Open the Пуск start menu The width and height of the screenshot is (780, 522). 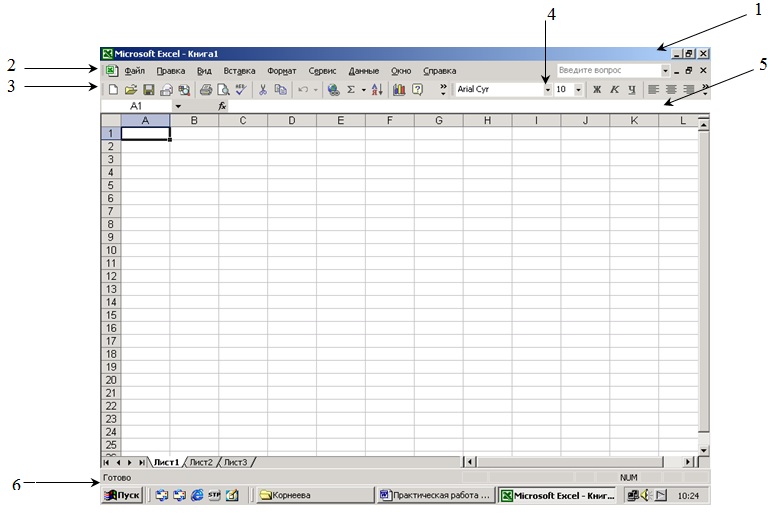pyautogui.click(x=122, y=495)
